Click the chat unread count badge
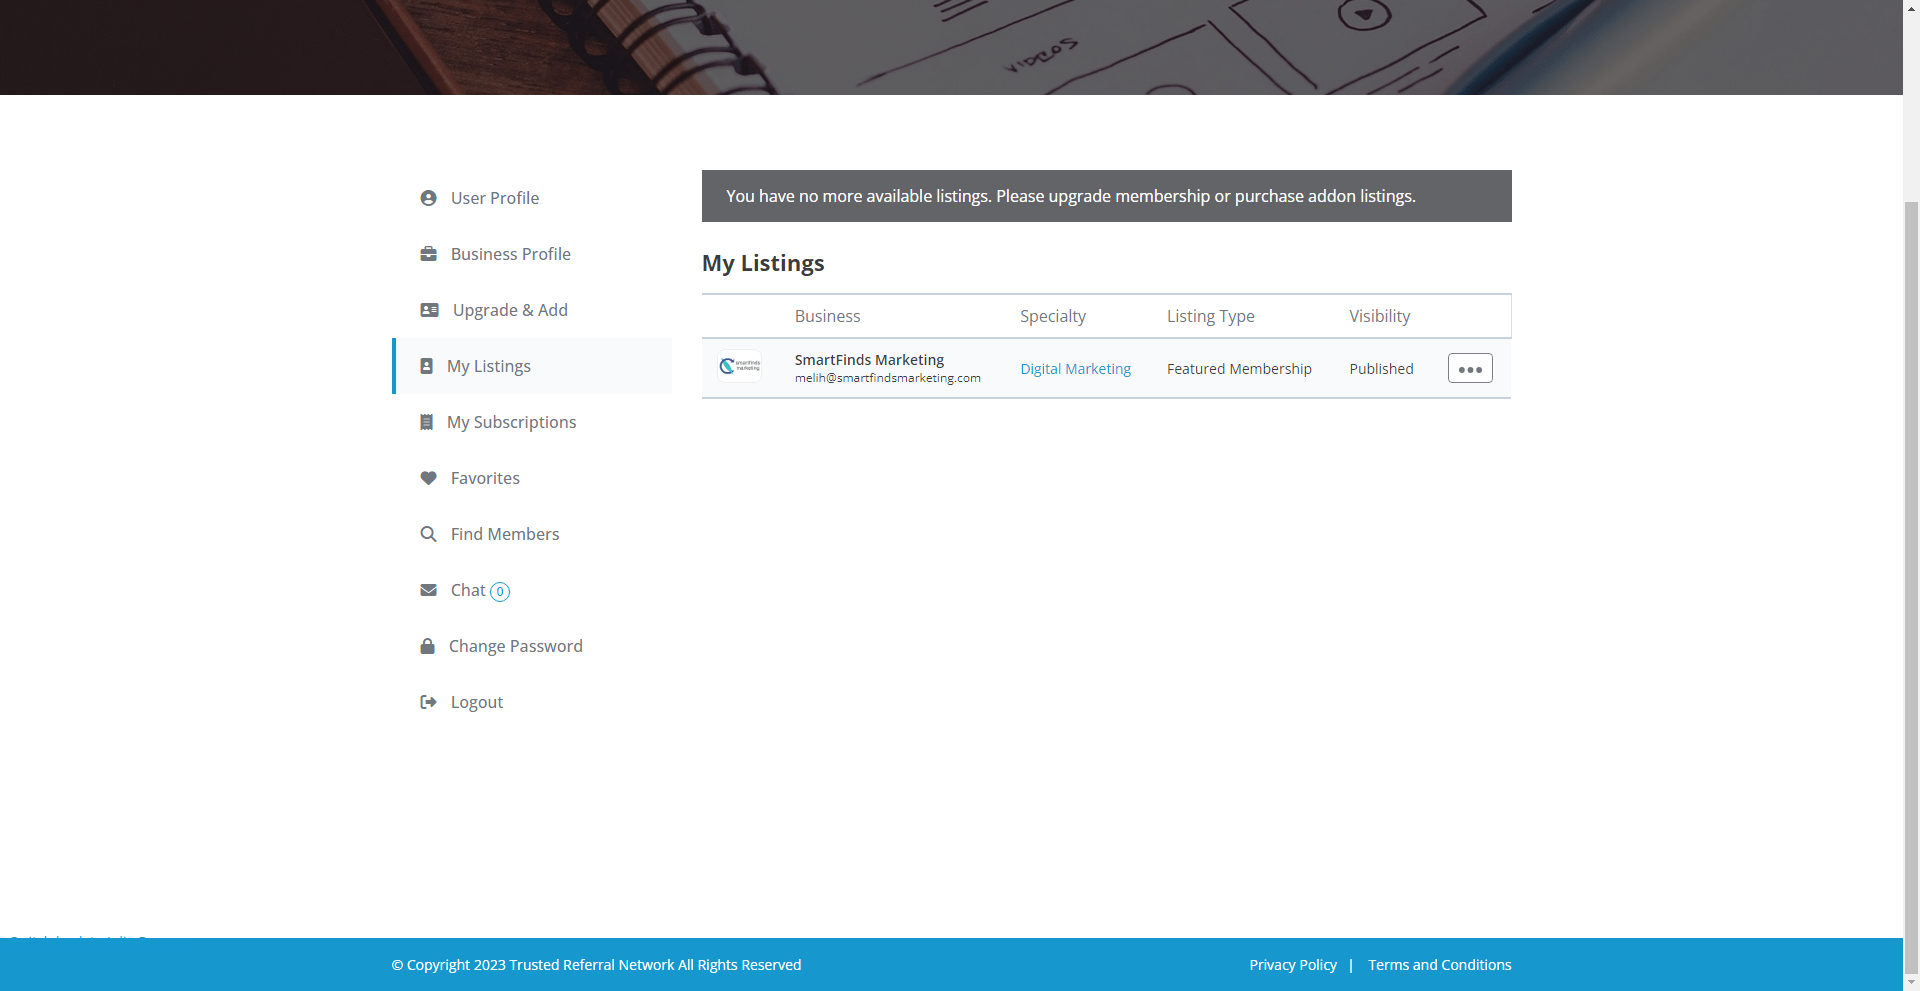Viewport: 1920px width, 991px height. click(x=500, y=591)
